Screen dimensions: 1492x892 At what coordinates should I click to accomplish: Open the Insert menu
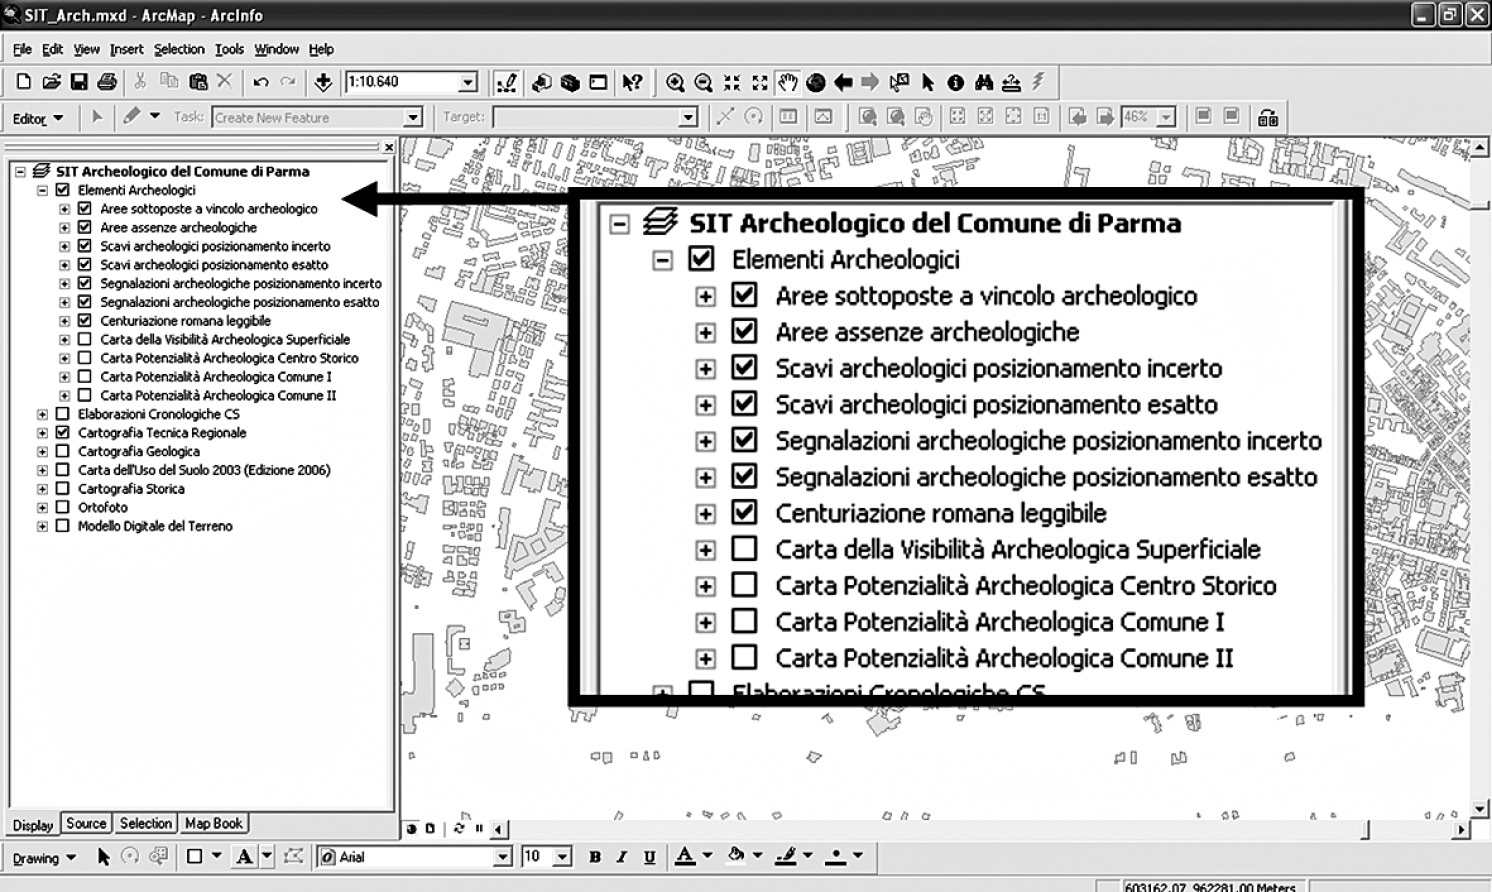coord(126,49)
